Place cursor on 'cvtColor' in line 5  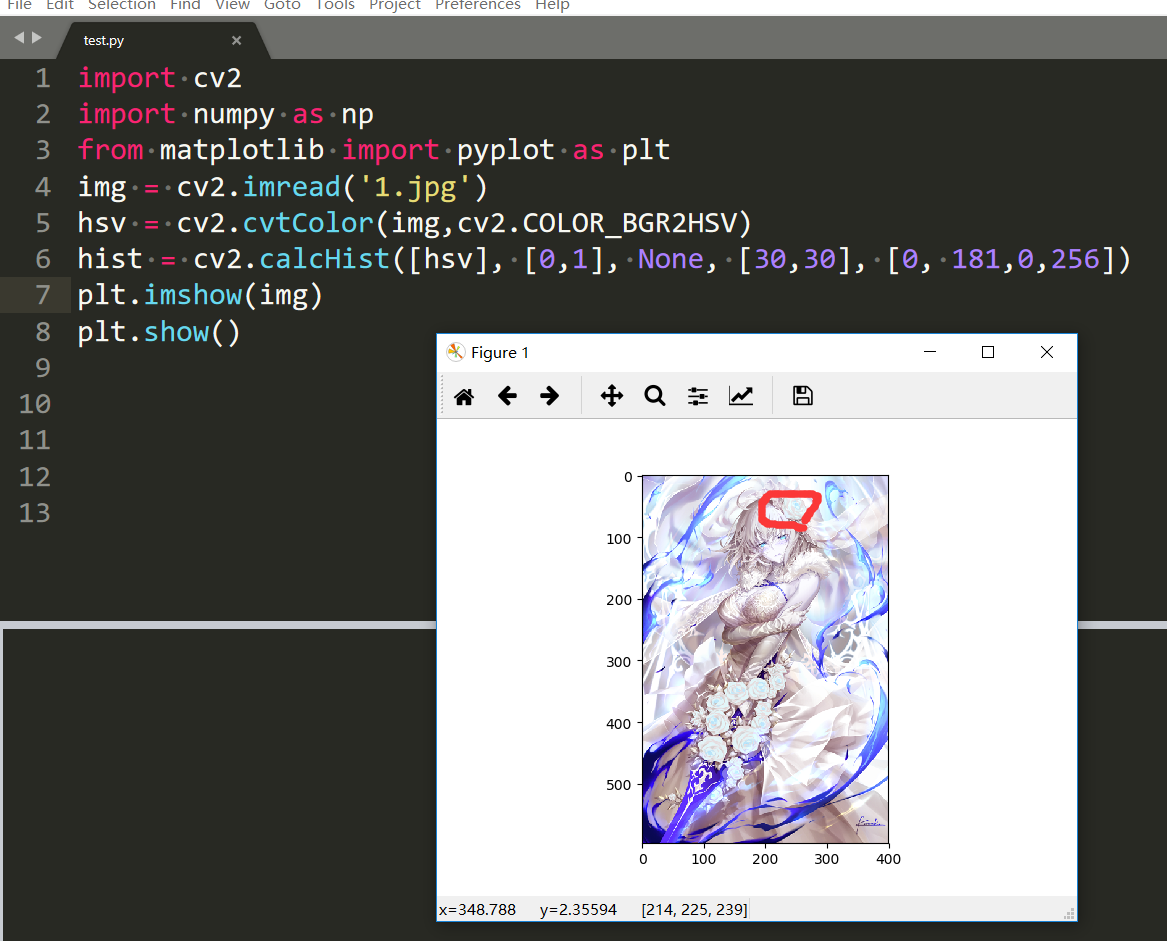(308, 223)
